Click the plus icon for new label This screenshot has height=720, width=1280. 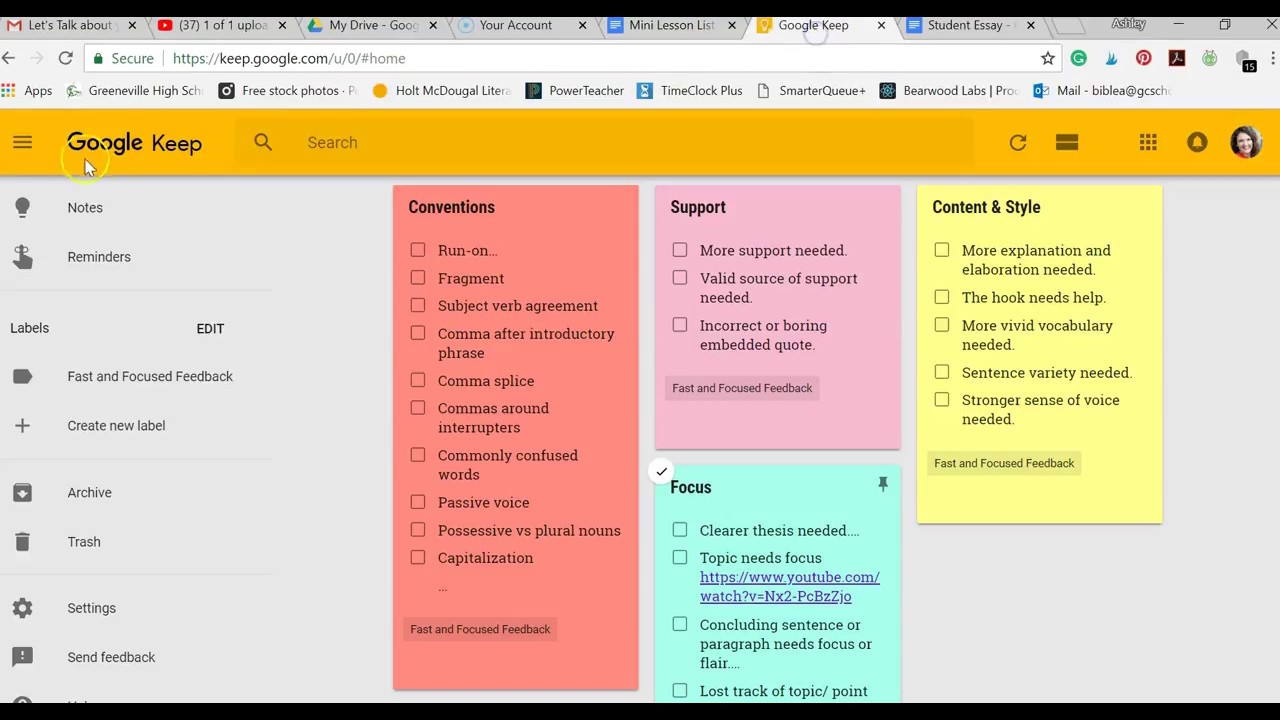point(22,425)
